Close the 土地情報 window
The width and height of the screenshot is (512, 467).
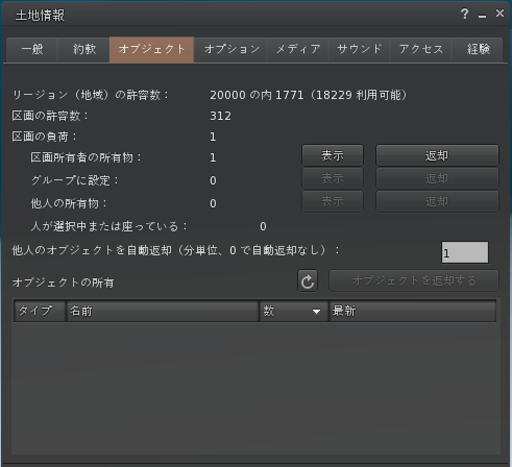[x=500, y=13]
